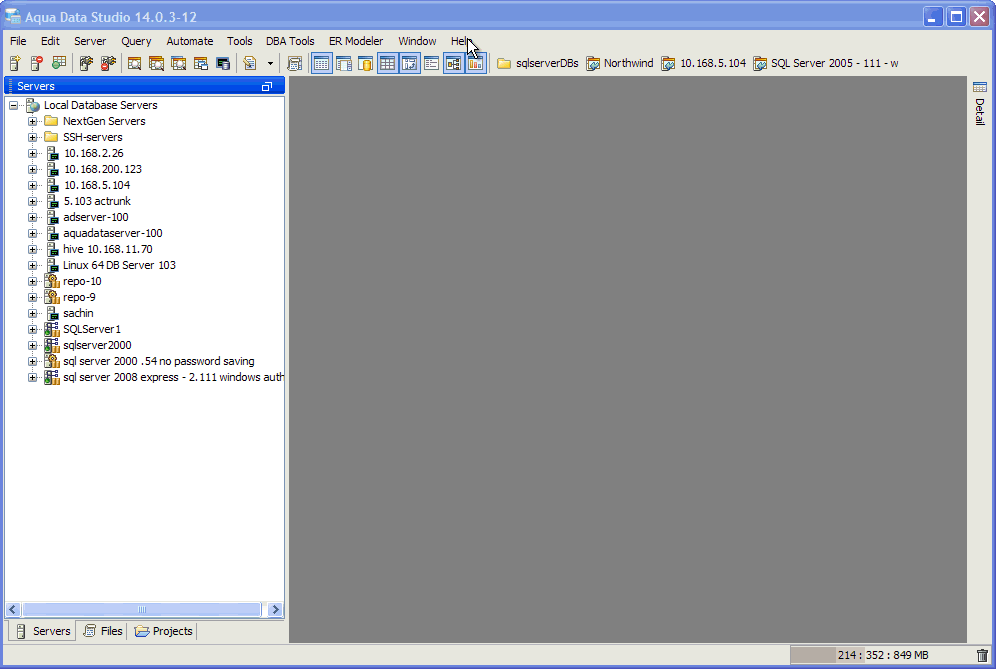The image size is (996, 669).
Task: Expand the repo-10 node
Action: (32, 281)
